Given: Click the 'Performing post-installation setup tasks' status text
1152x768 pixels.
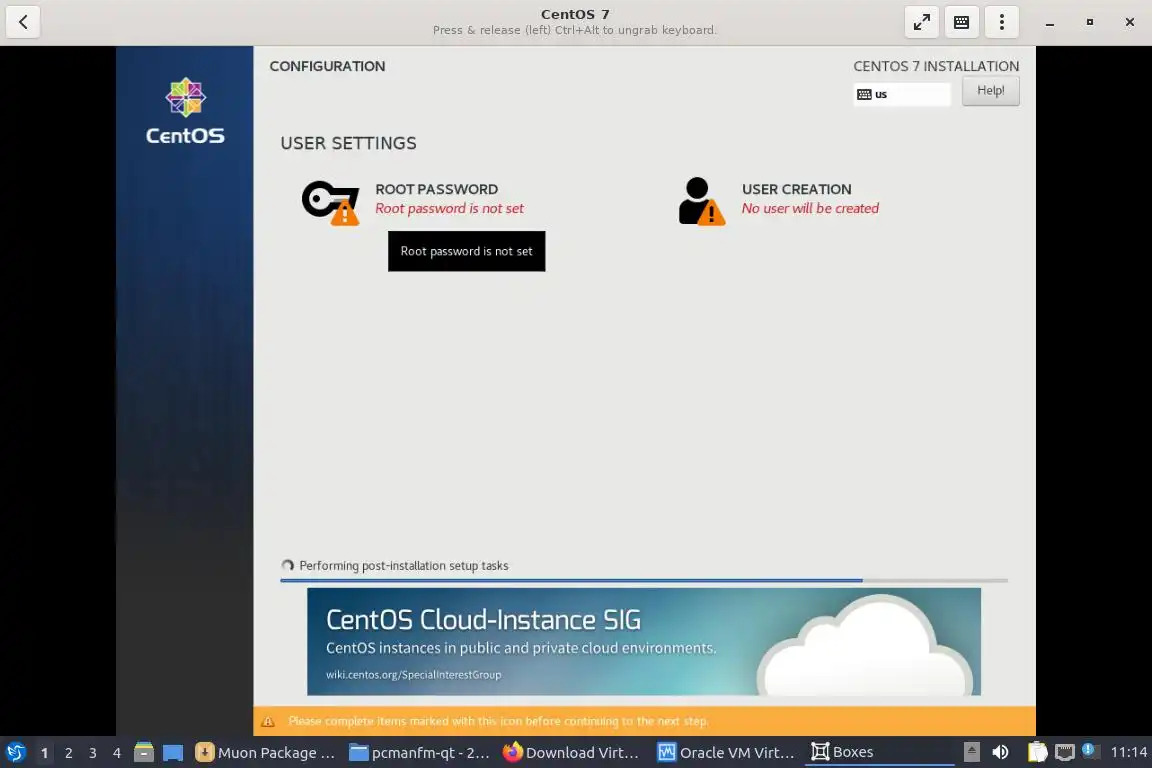Looking at the screenshot, I should point(403,566).
